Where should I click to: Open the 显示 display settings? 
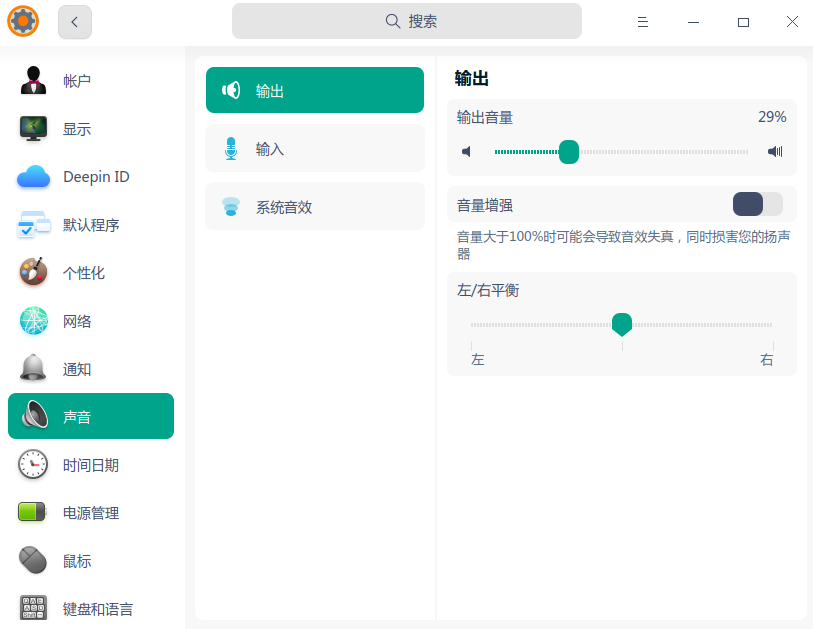coord(91,129)
